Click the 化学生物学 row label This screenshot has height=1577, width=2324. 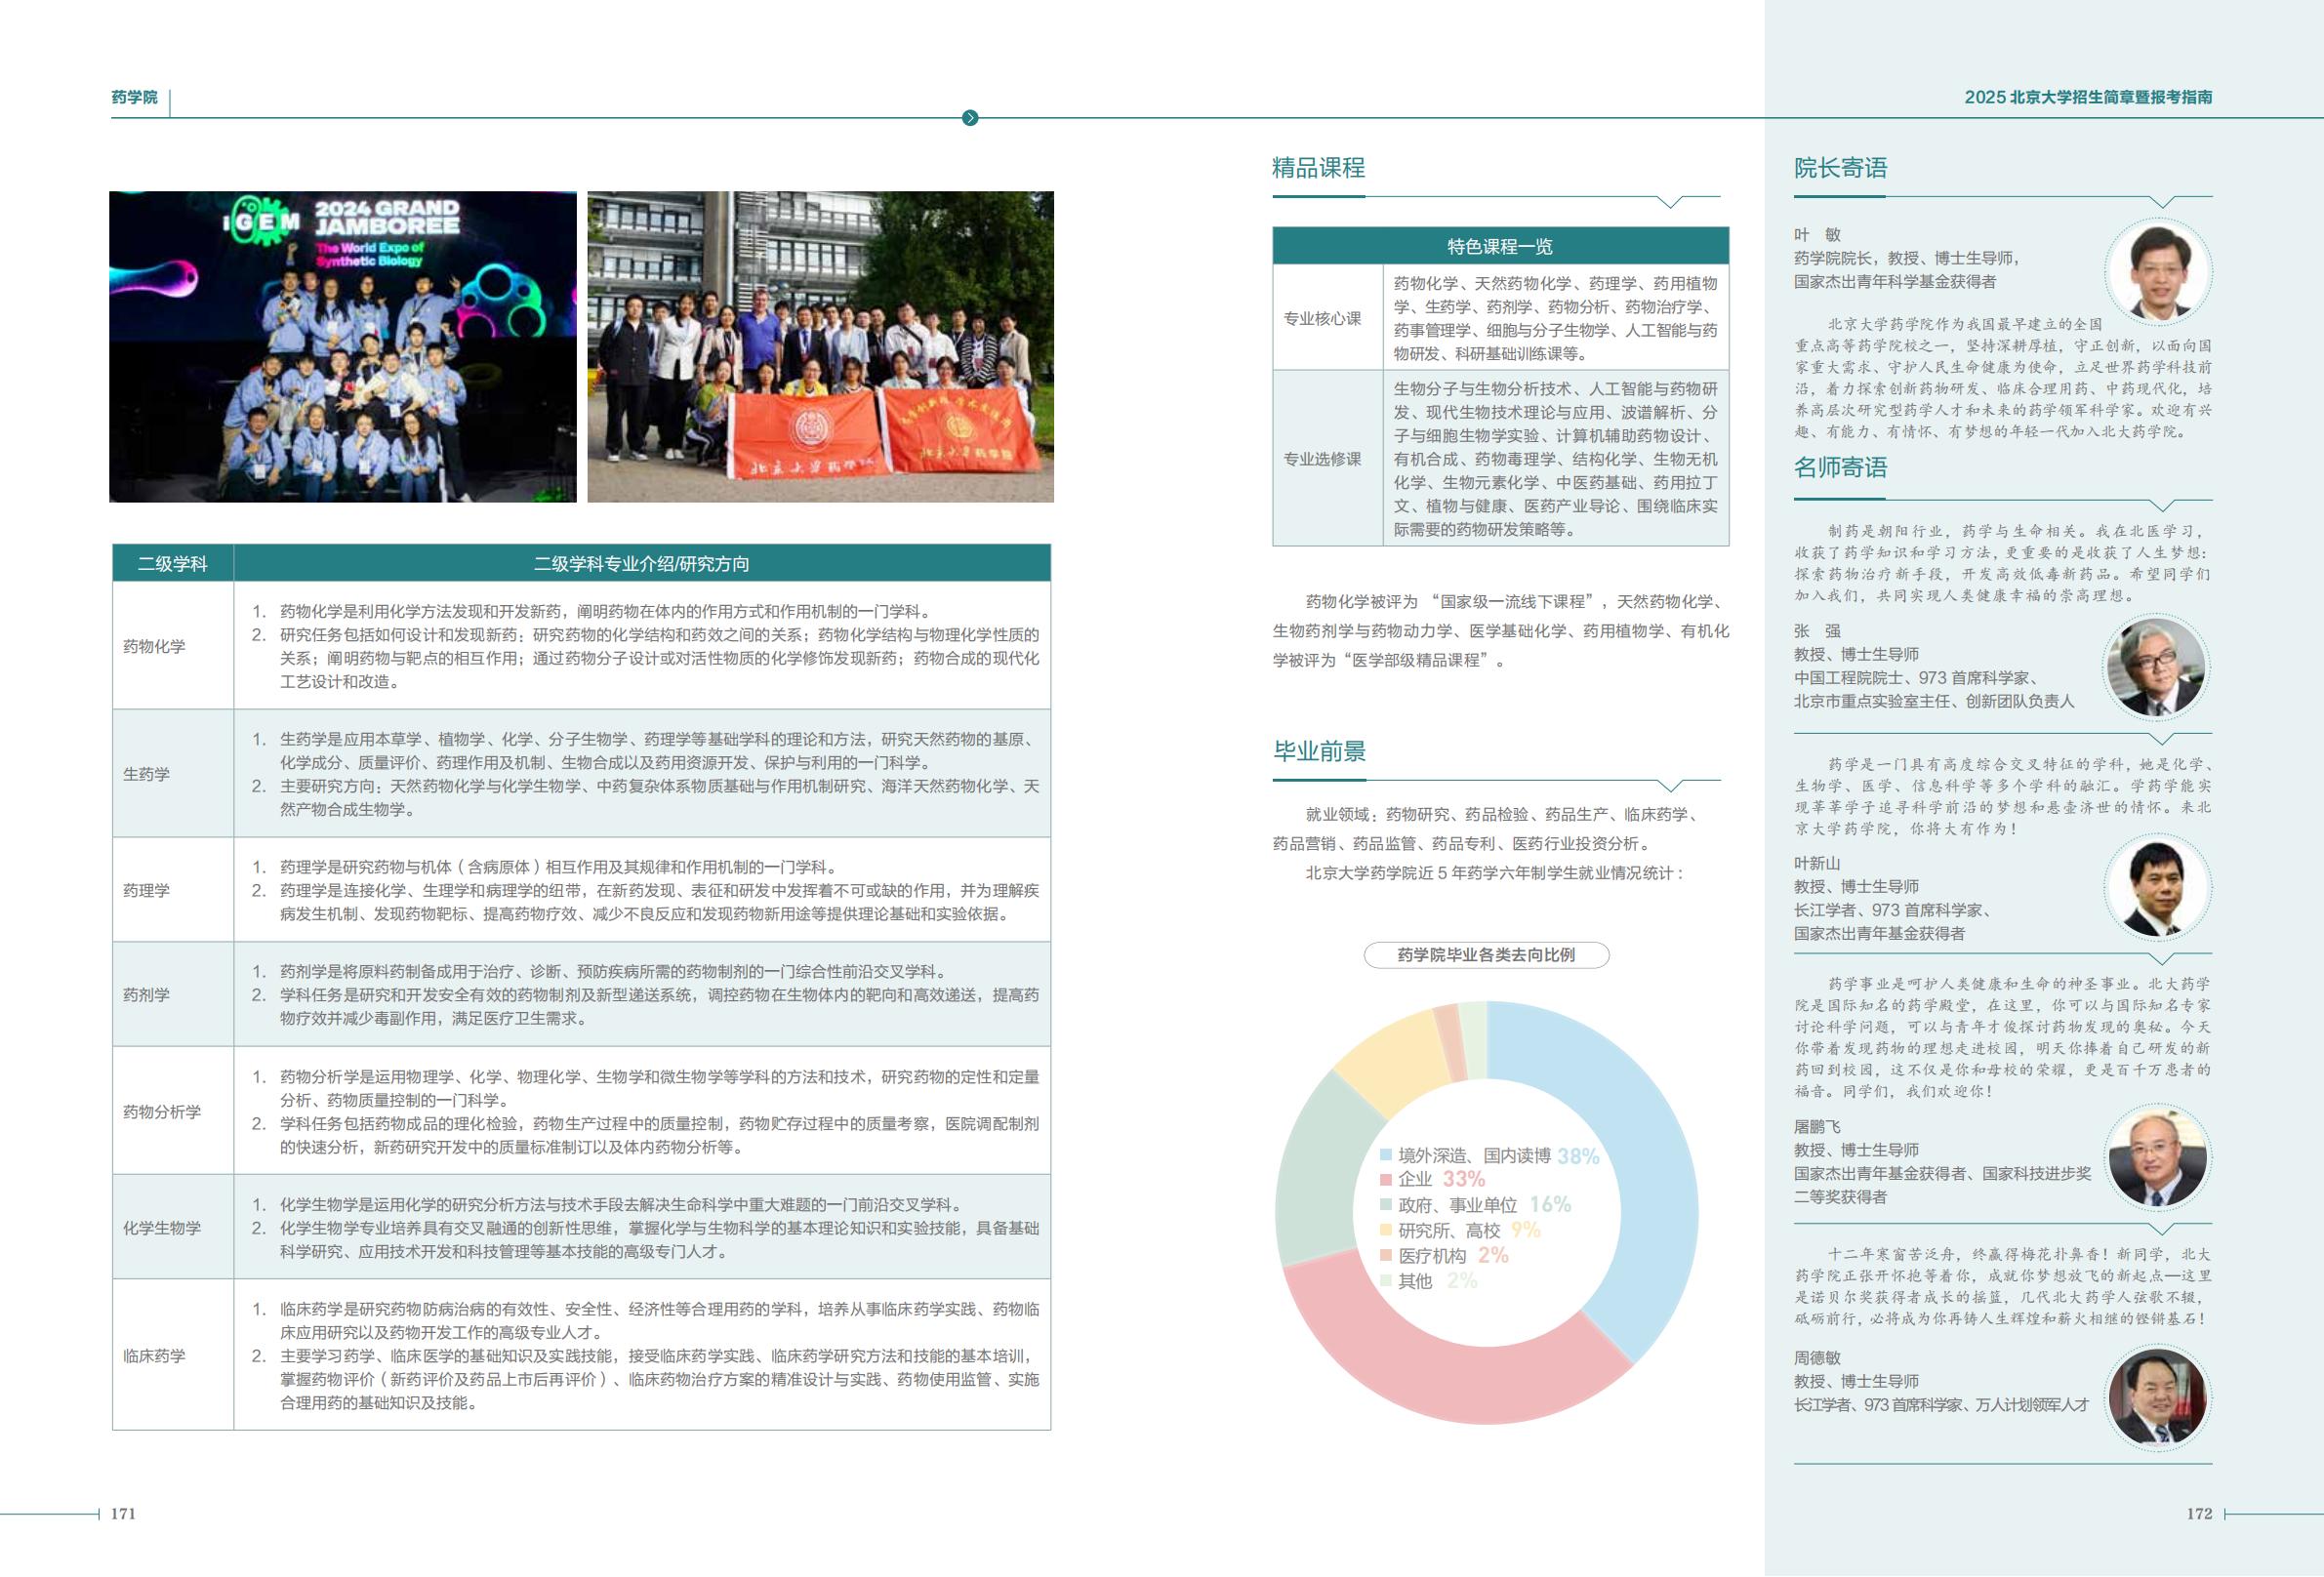(x=162, y=1227)
